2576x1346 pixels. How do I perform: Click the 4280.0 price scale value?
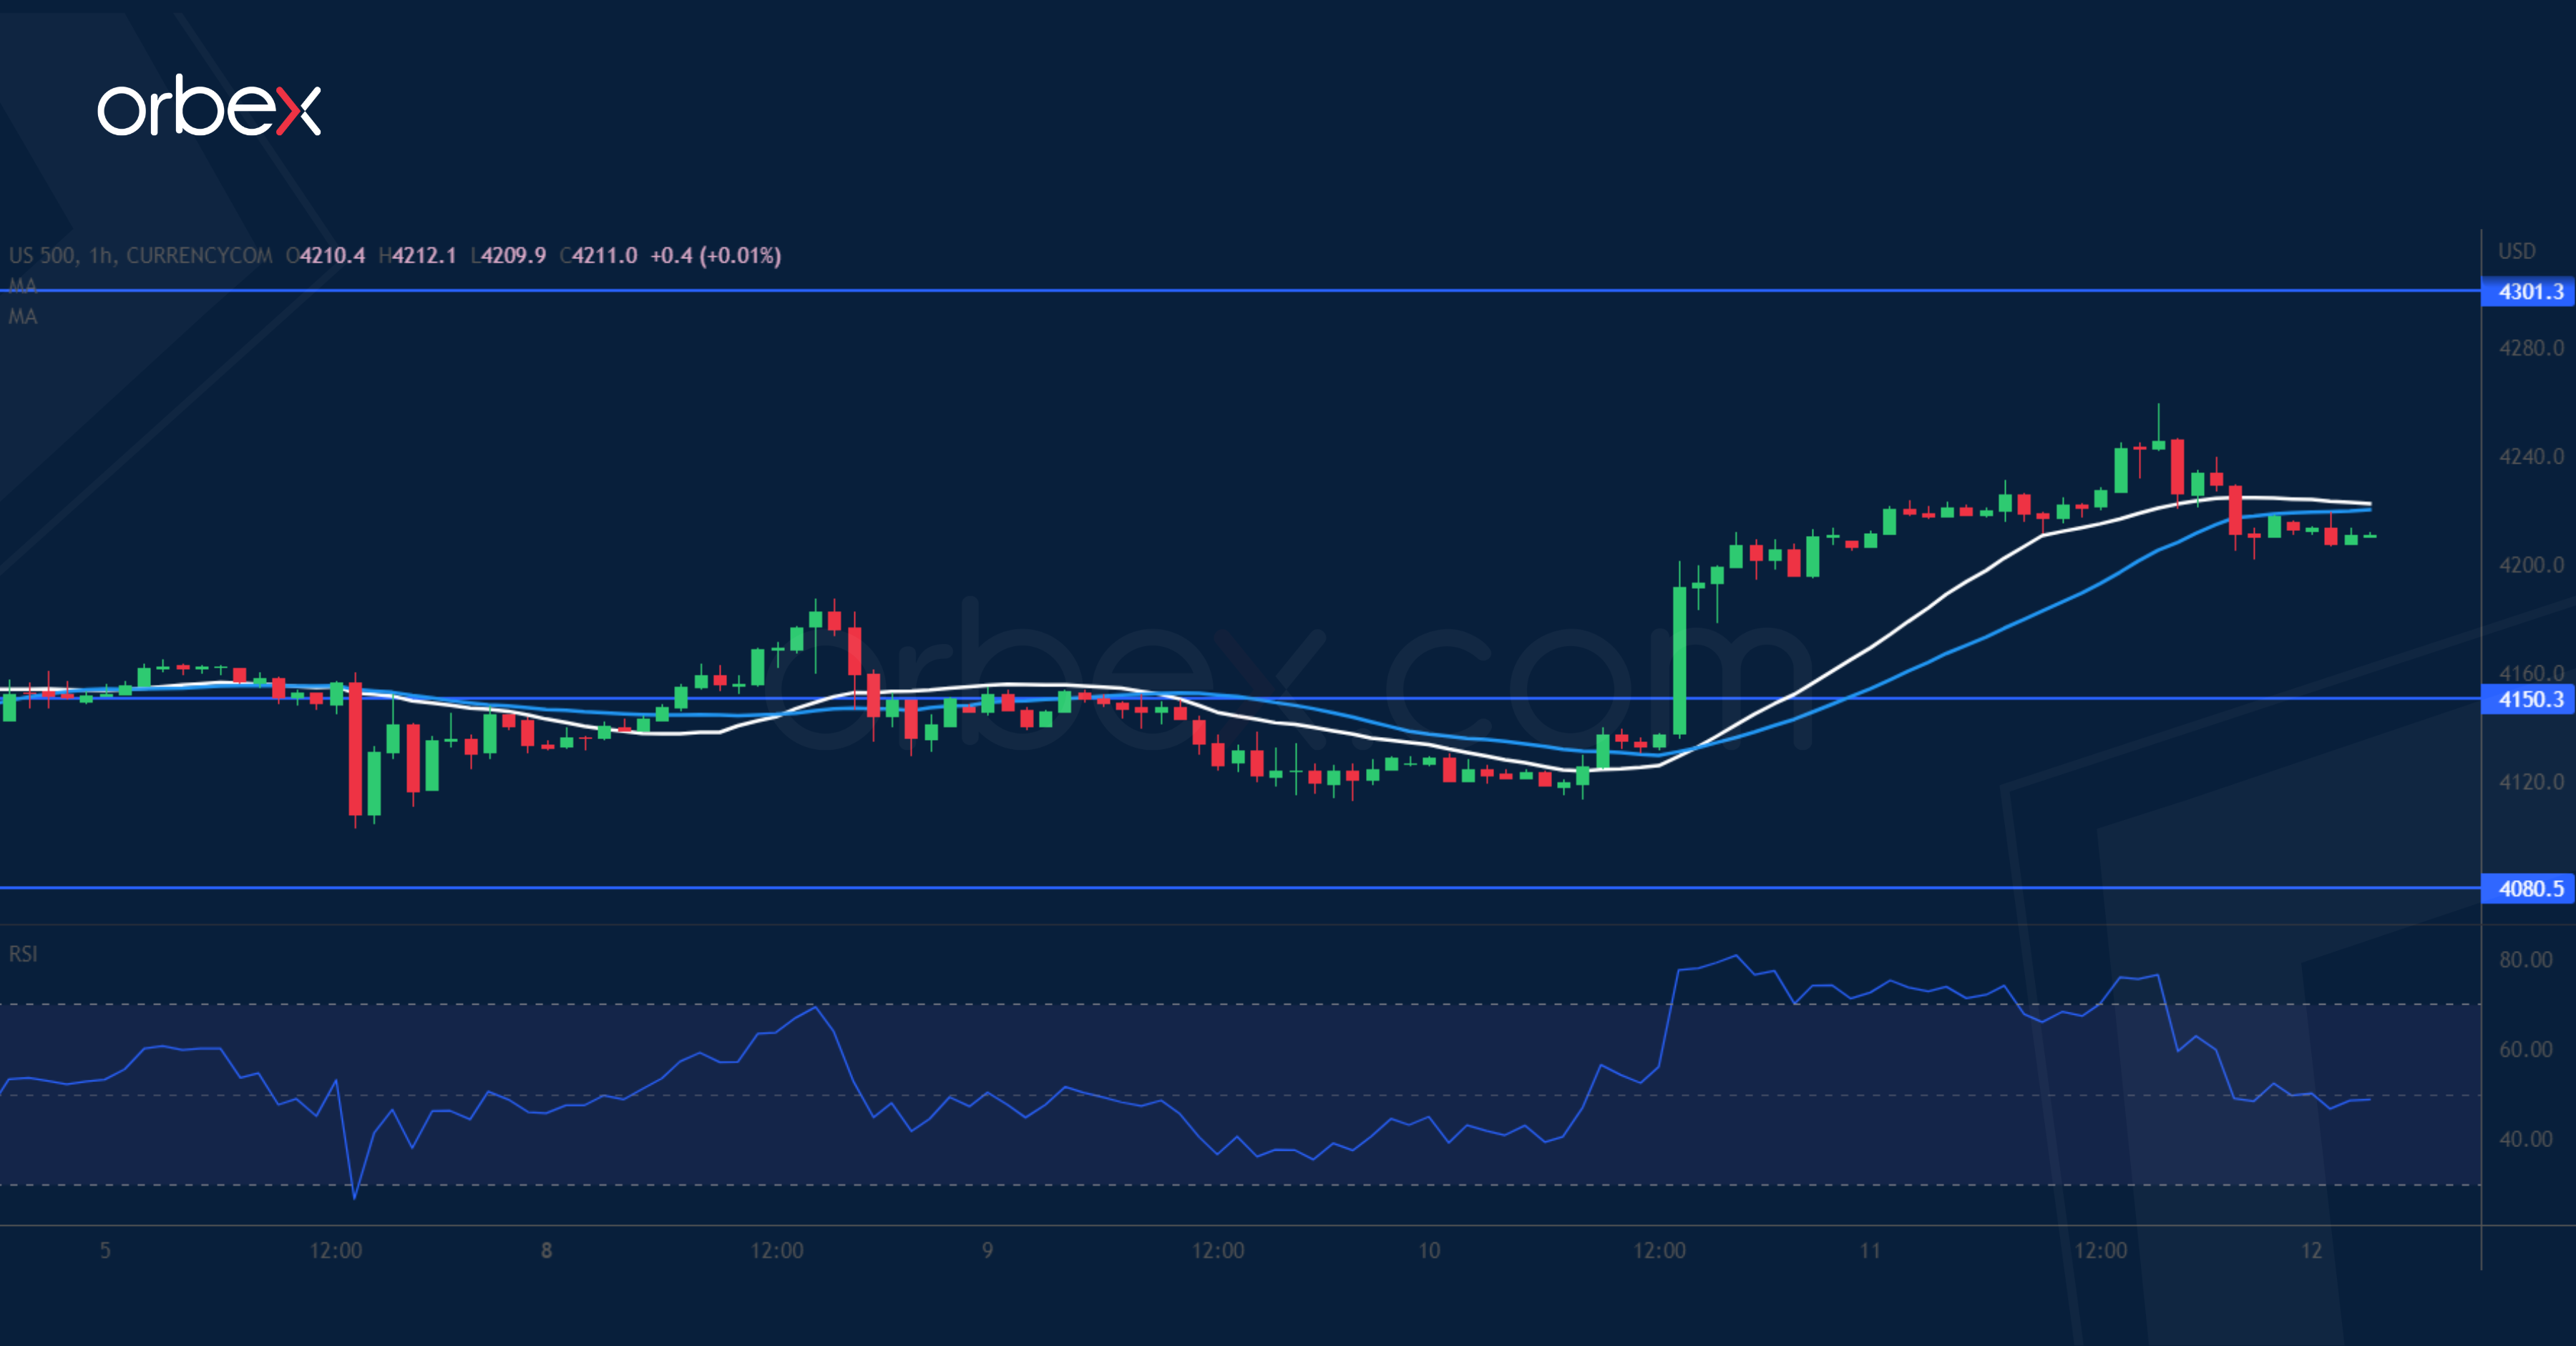[x=2530, y=348]
